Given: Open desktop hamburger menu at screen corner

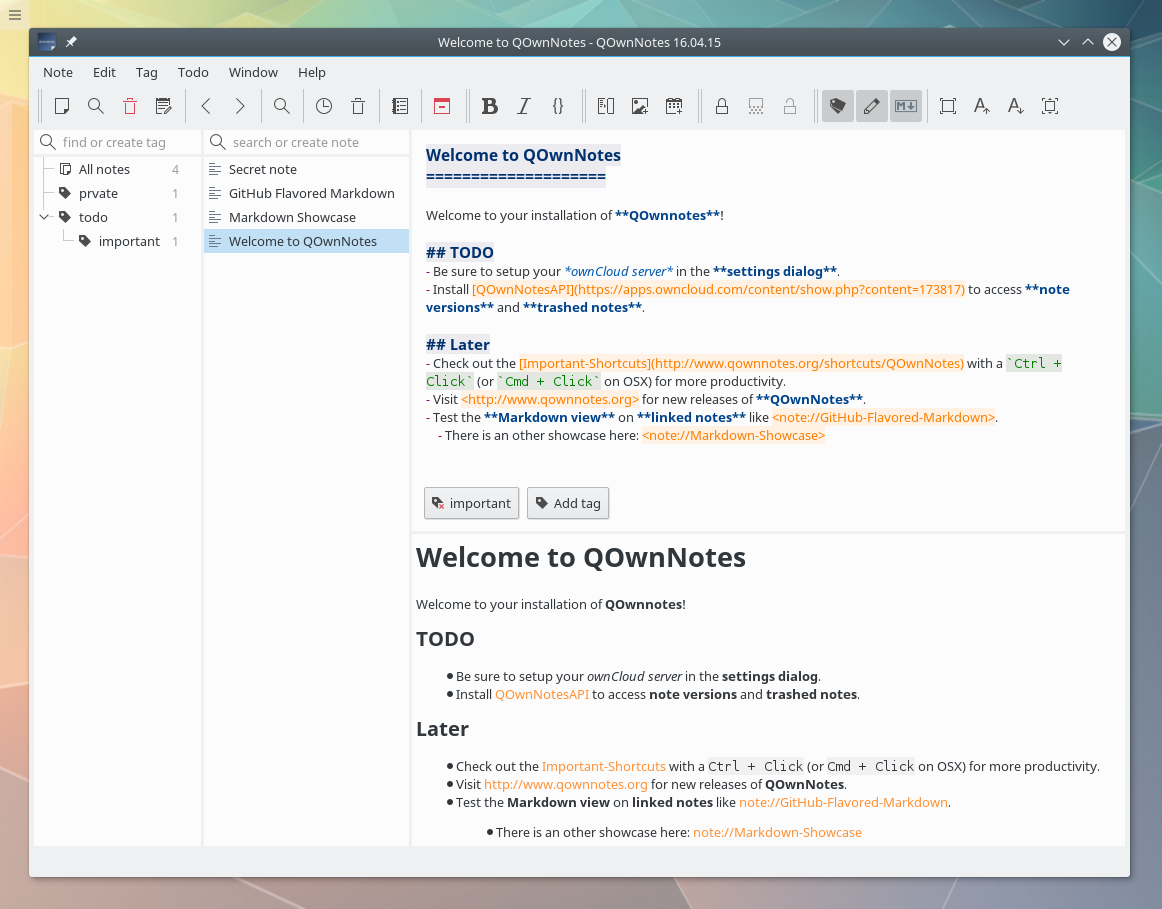Looking at the screenshot, I should [15, 14].
